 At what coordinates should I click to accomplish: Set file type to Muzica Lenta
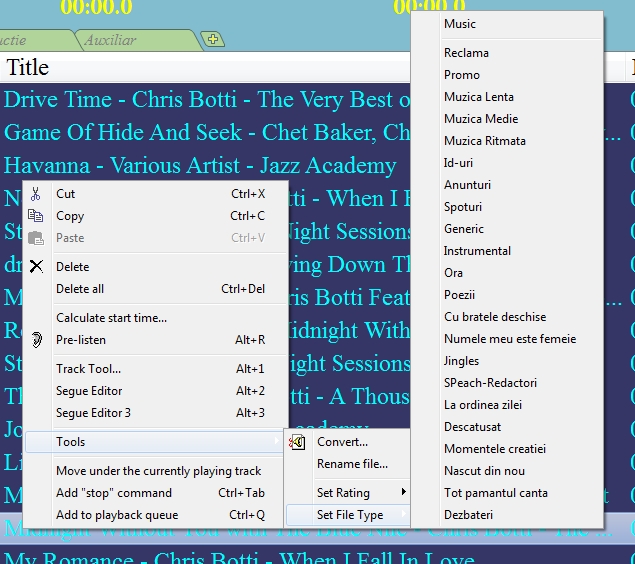coord(507,97)
